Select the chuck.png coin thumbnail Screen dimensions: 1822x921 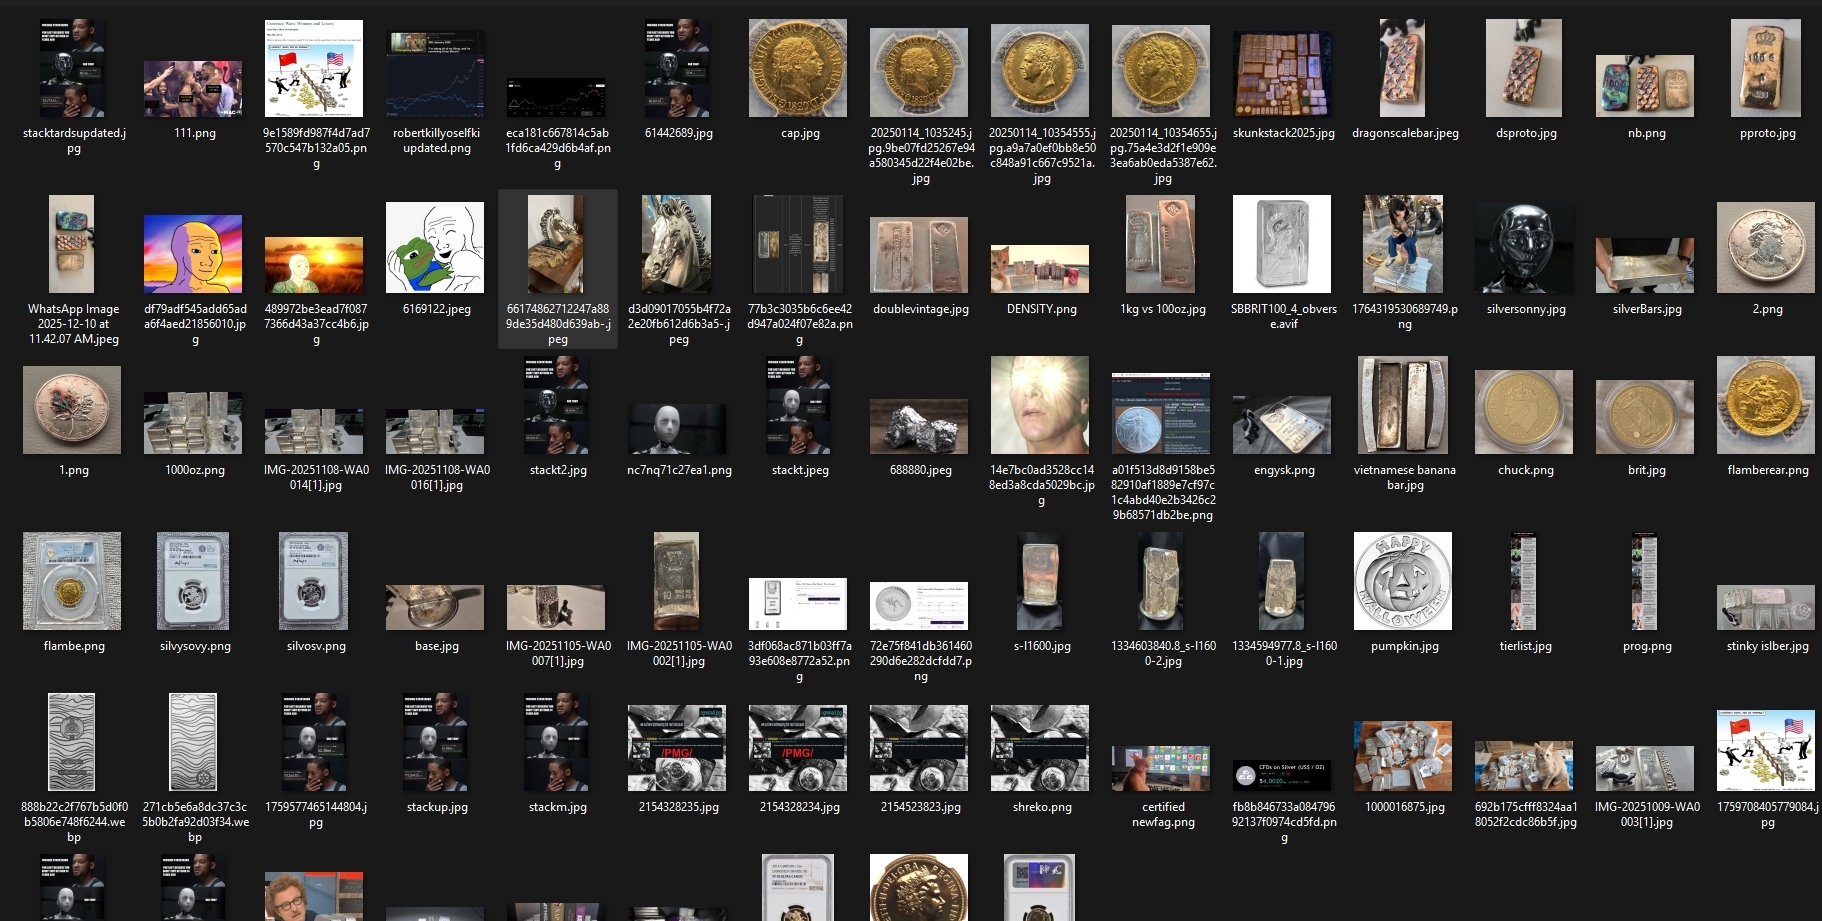tap(1524, 412)
